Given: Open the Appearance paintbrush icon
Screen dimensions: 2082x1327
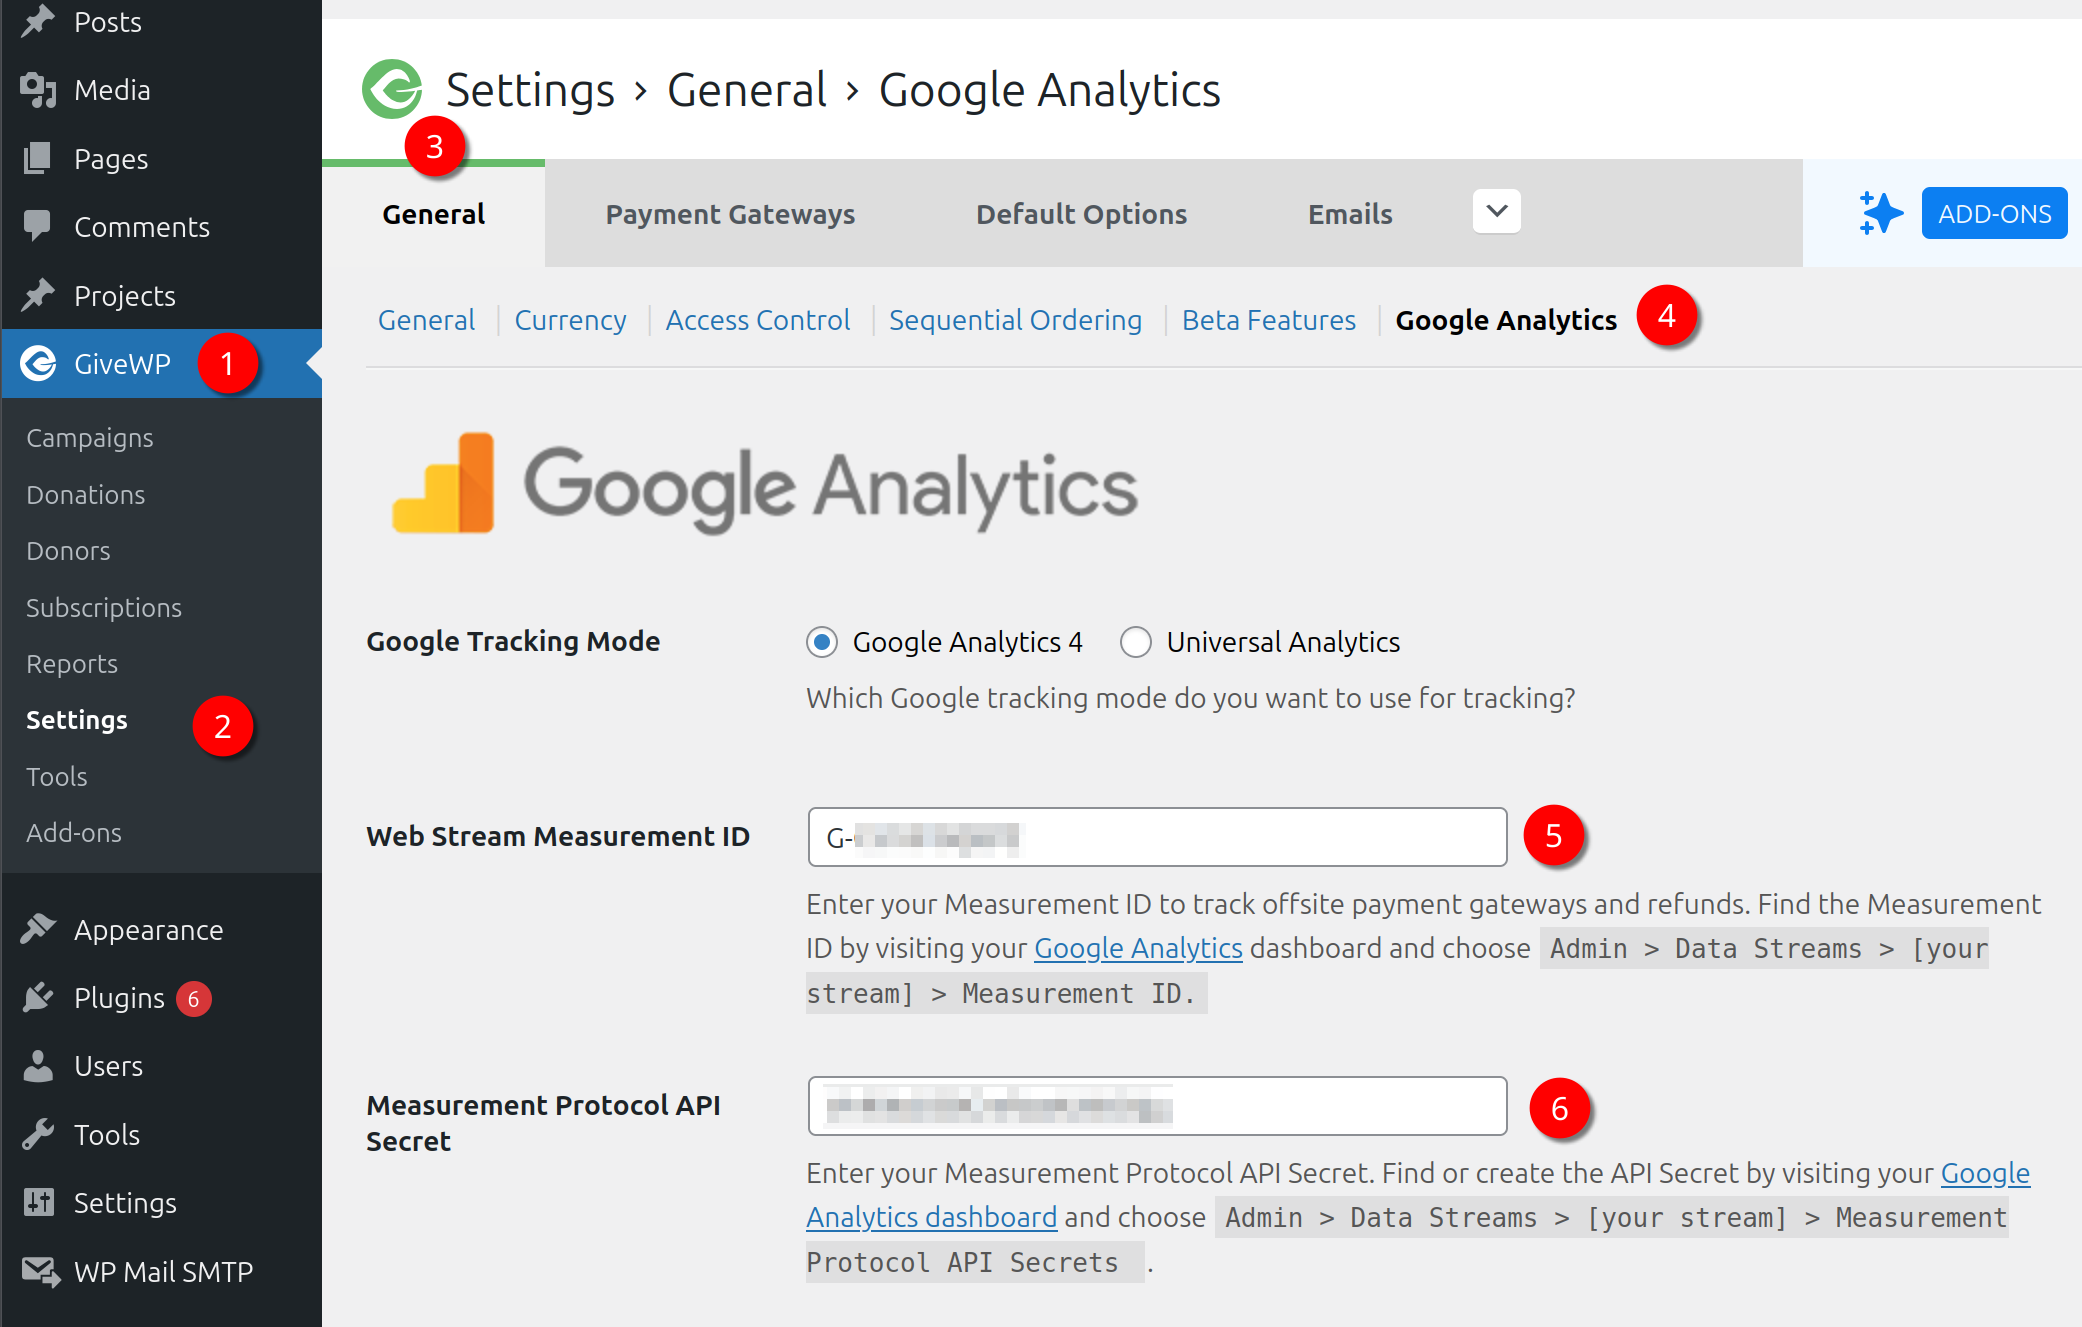Looking at the screenshot, I should click(x=38, y=929).
